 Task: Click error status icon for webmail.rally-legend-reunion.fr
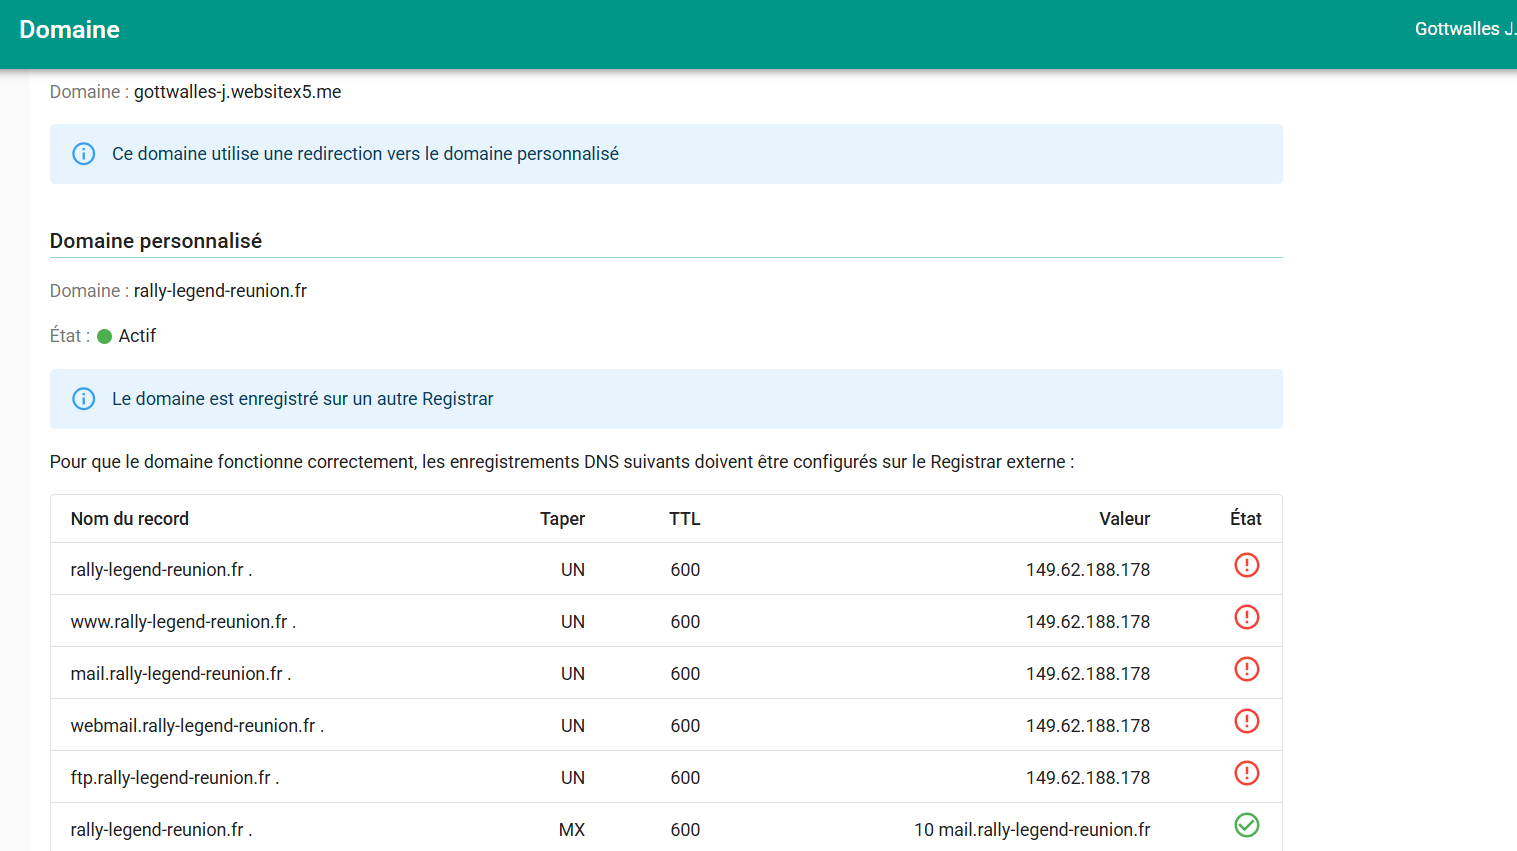(1246, 722)
